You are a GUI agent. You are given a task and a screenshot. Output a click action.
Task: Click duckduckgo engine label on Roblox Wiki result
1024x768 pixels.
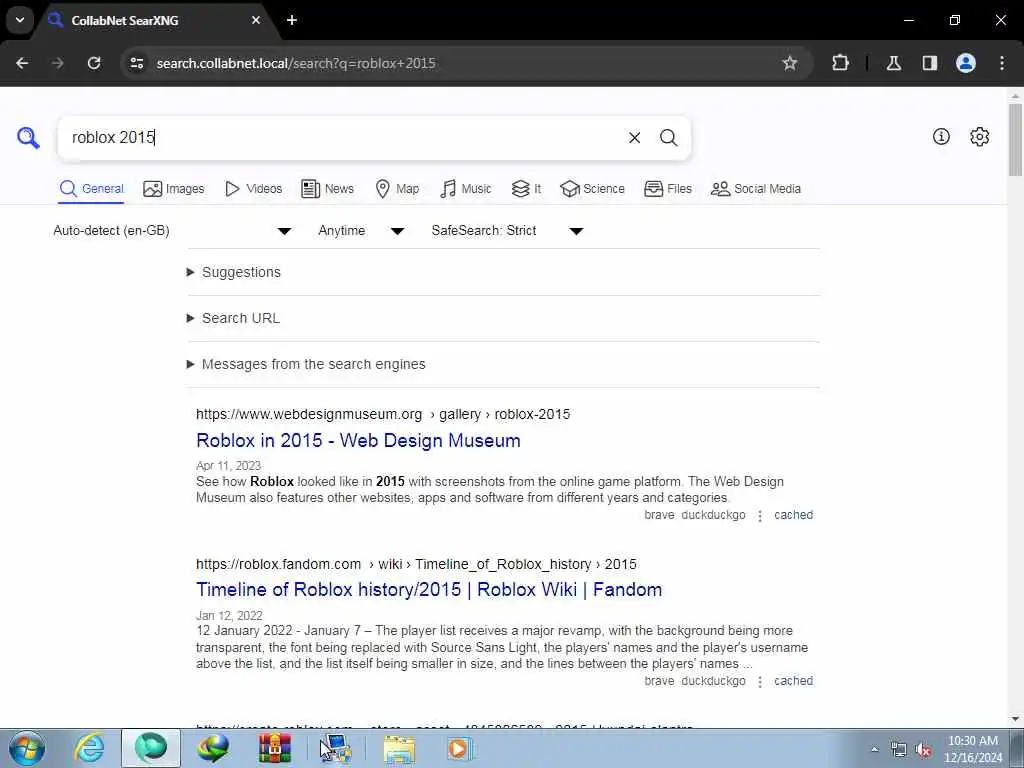713,680
